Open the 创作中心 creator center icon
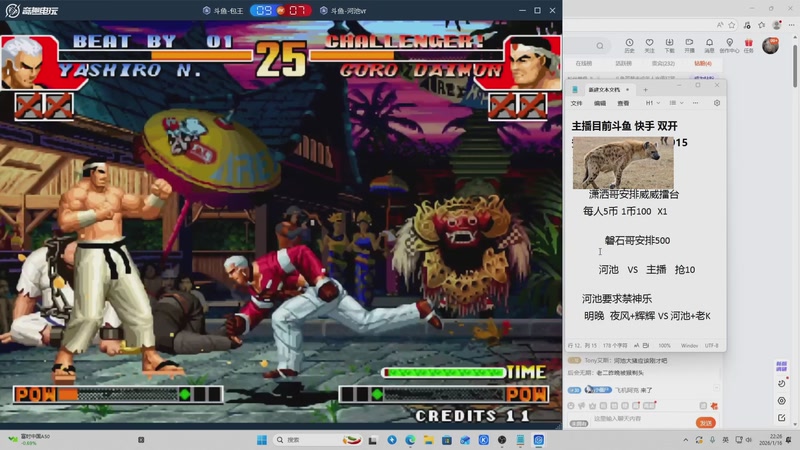800x450 pixels. click(730, 45)
